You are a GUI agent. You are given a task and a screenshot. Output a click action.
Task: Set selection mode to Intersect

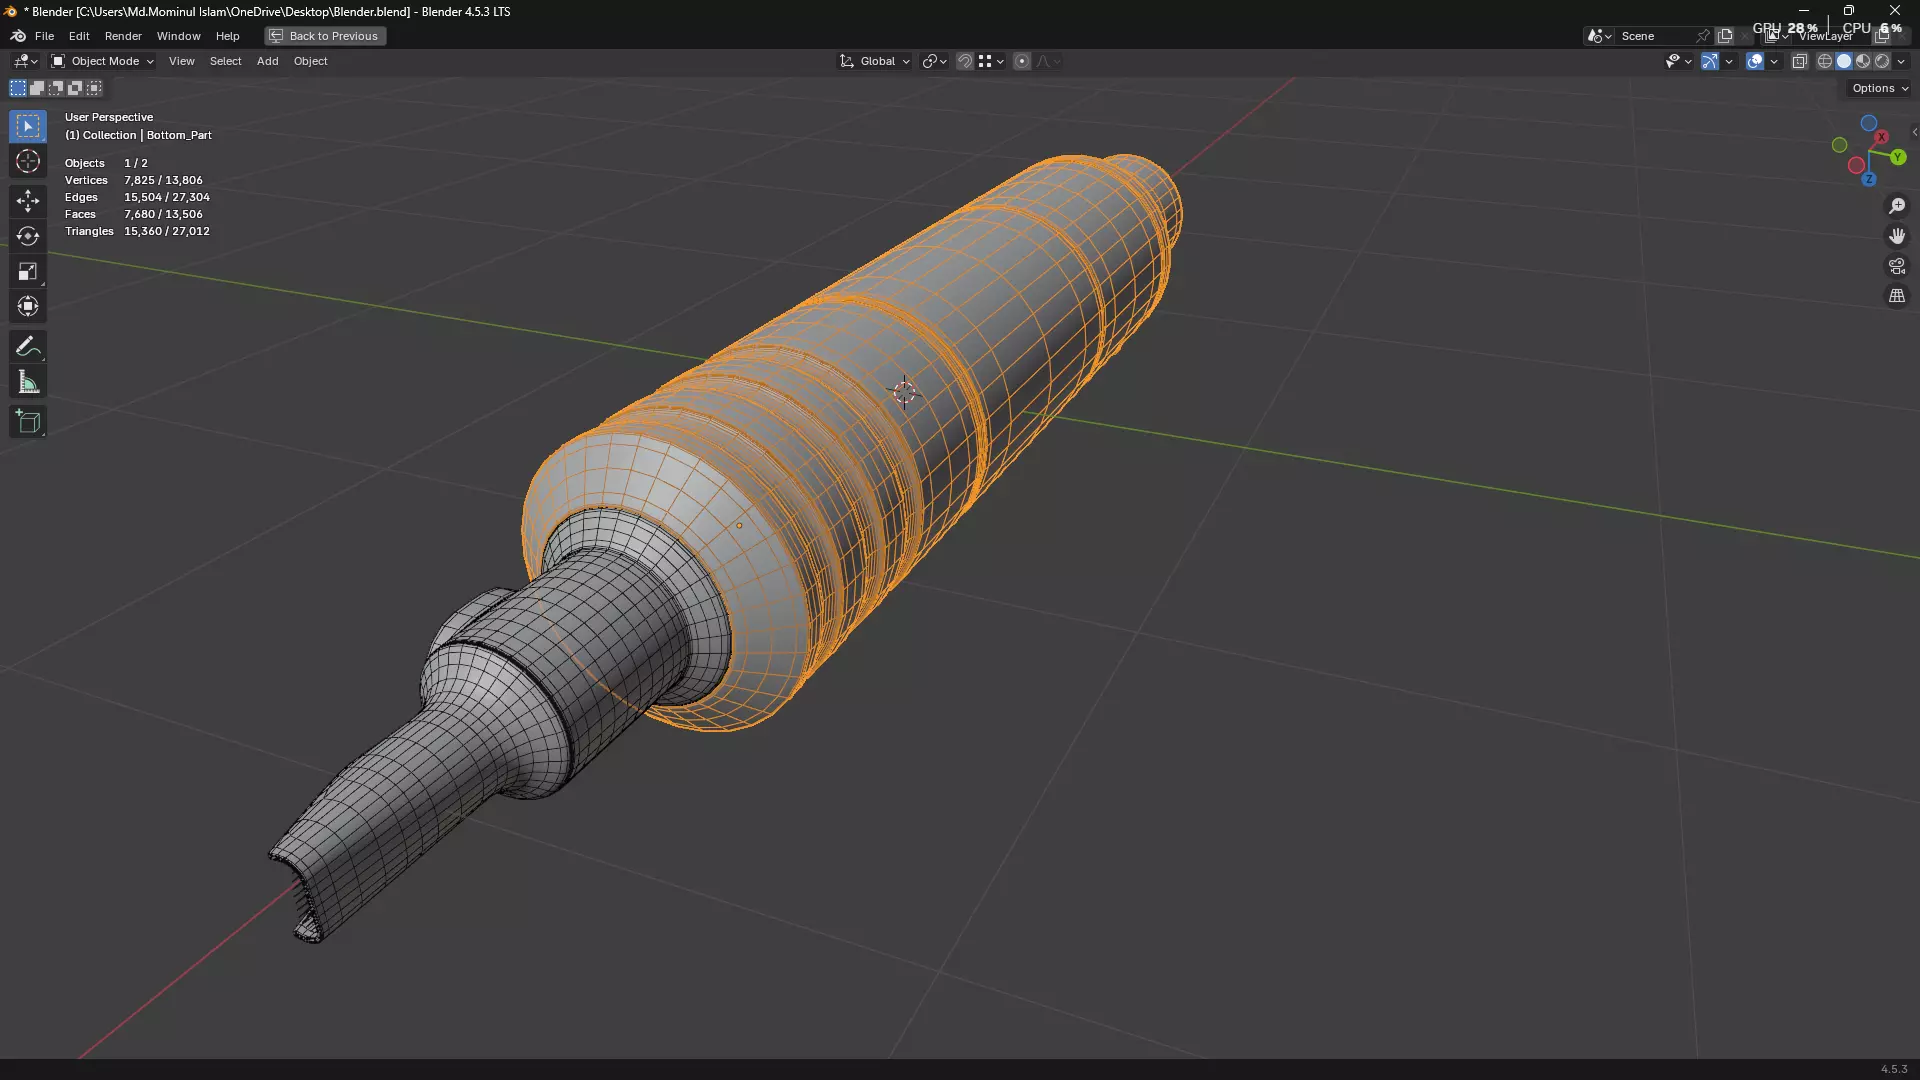[94, 88]
